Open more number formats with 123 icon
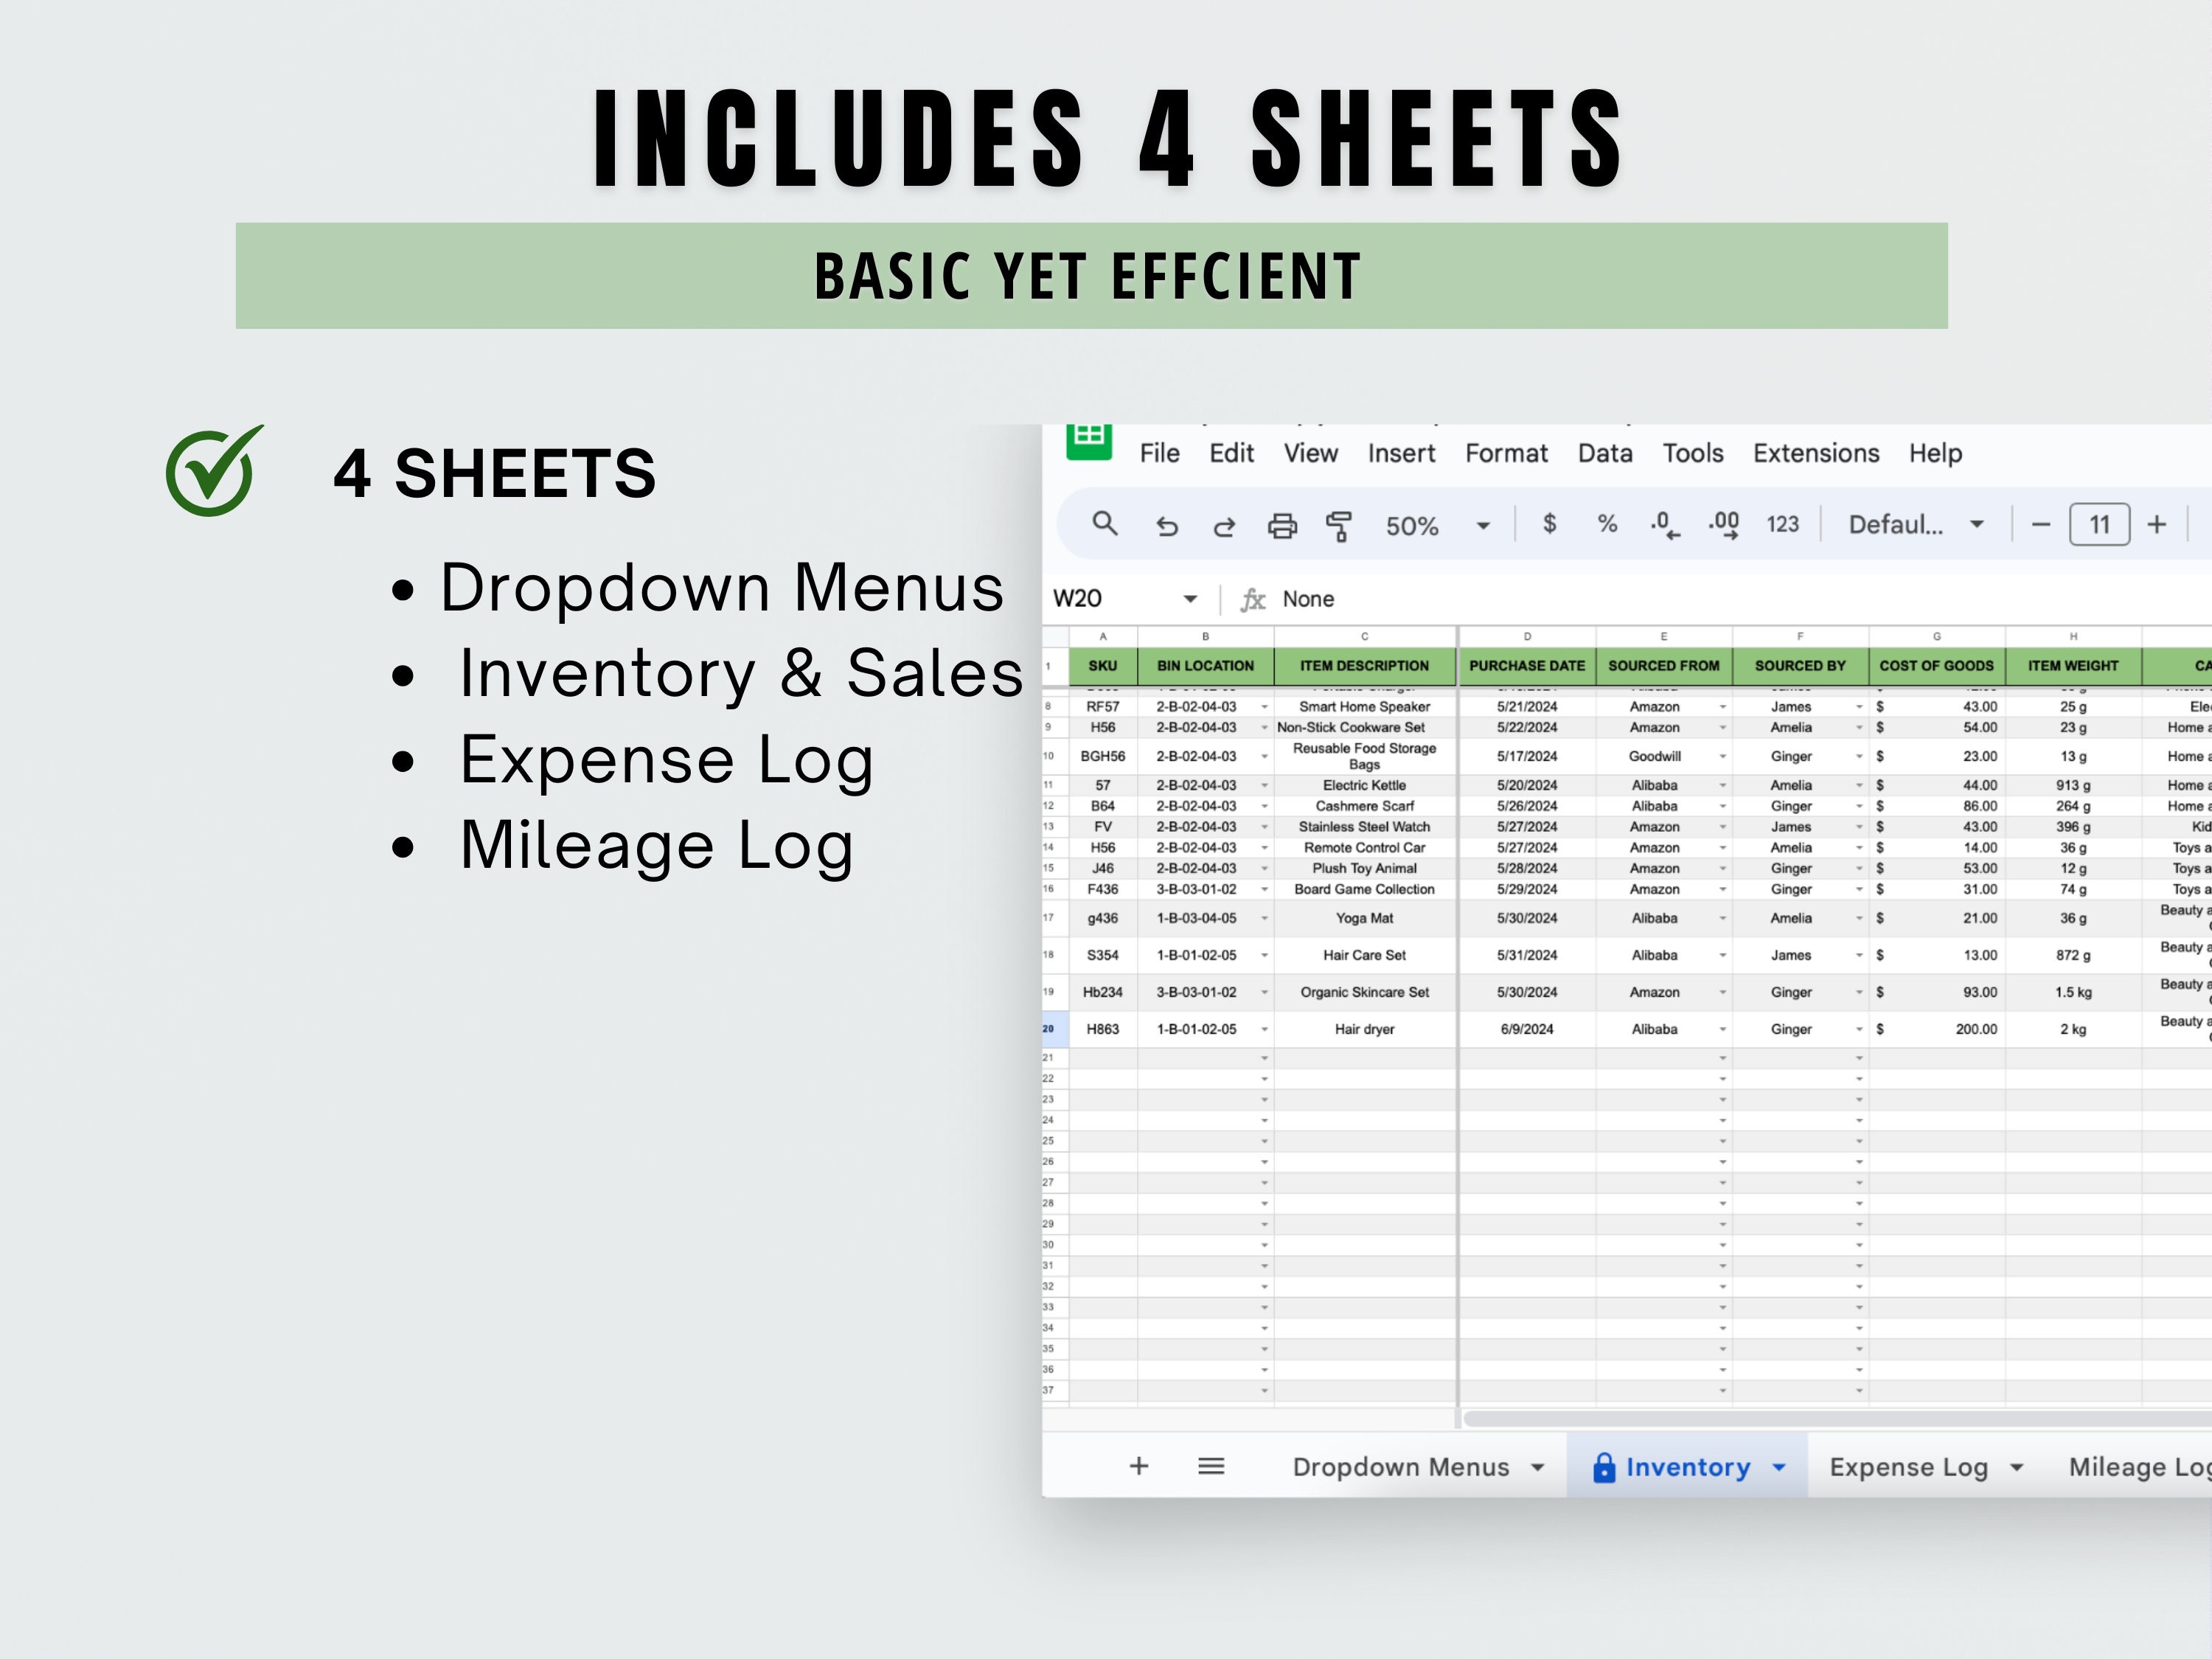Image resolution: width=2212 pixels, height=1659 pixels. pyautogui.click(x=1782, y=524)
